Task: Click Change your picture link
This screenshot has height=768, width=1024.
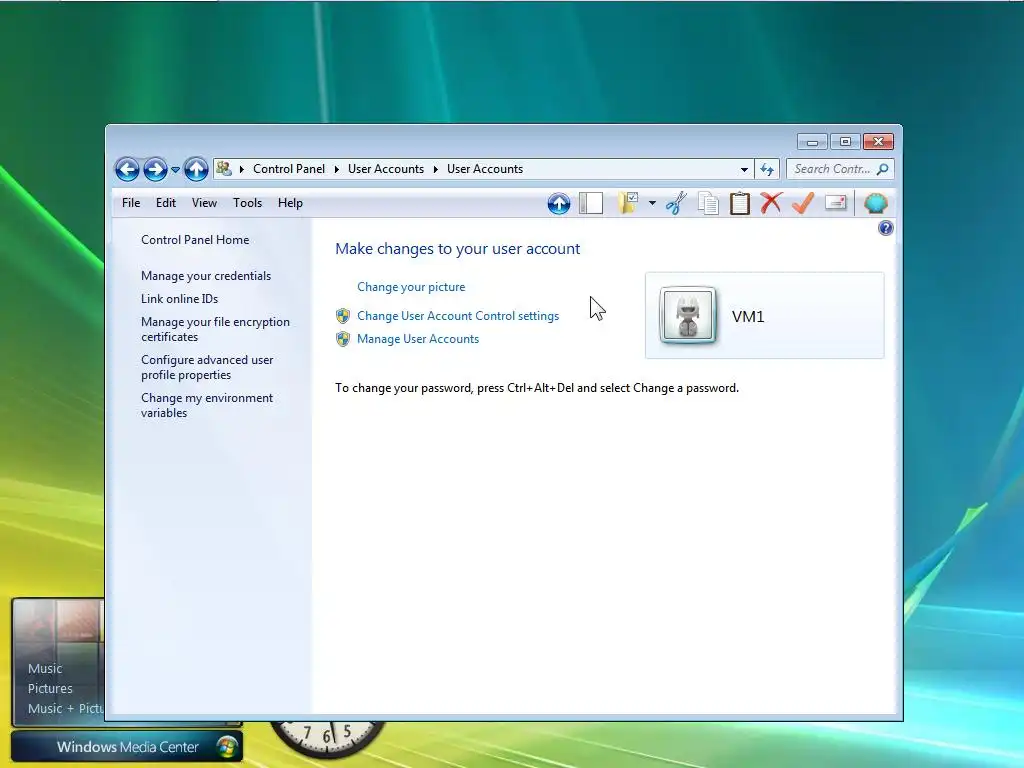Action: [411, 287]
